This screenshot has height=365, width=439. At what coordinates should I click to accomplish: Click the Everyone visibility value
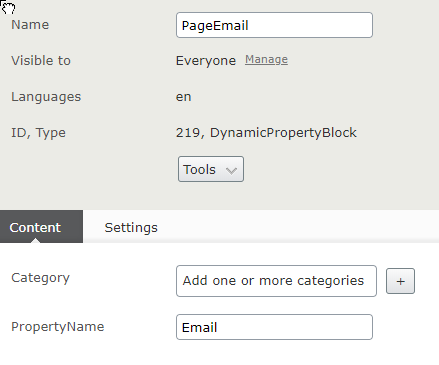coord(206,61)
